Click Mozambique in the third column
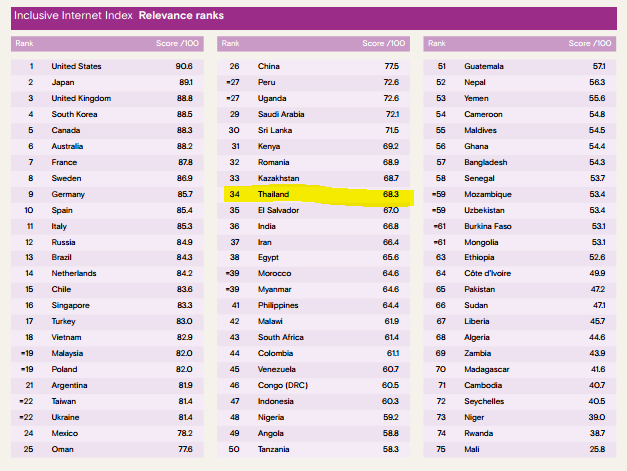This screenshot has height=471, width=627. (x=488, y=194)
